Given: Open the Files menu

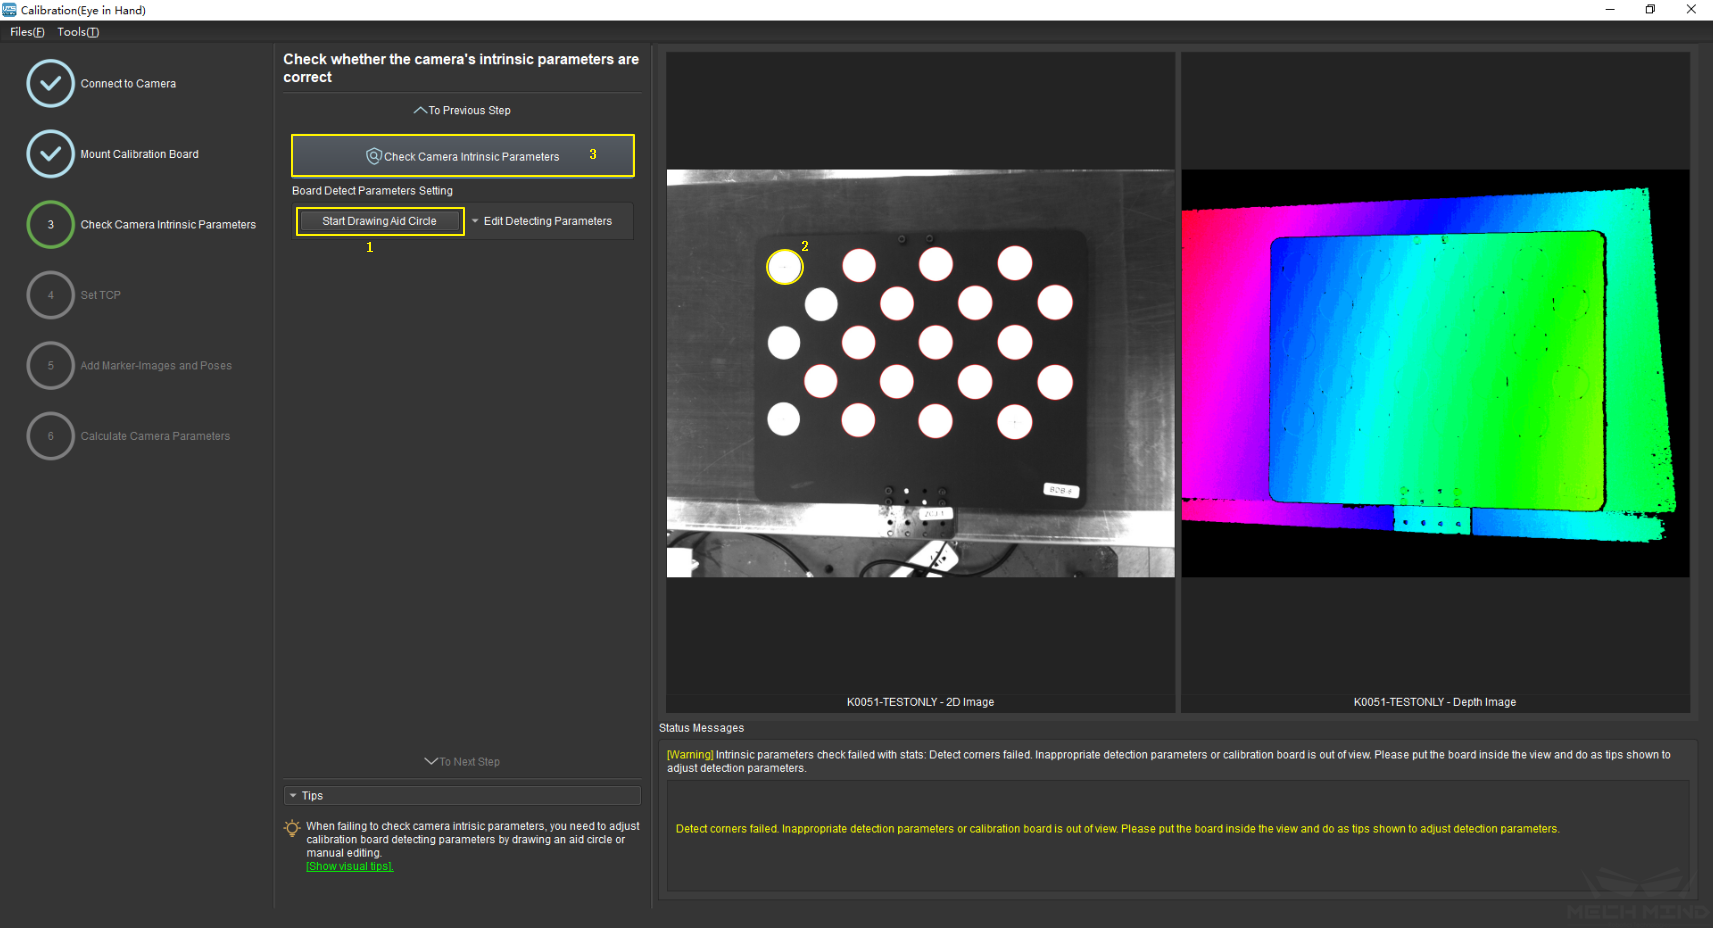Looking at the screenshot, I should [27, 32].
